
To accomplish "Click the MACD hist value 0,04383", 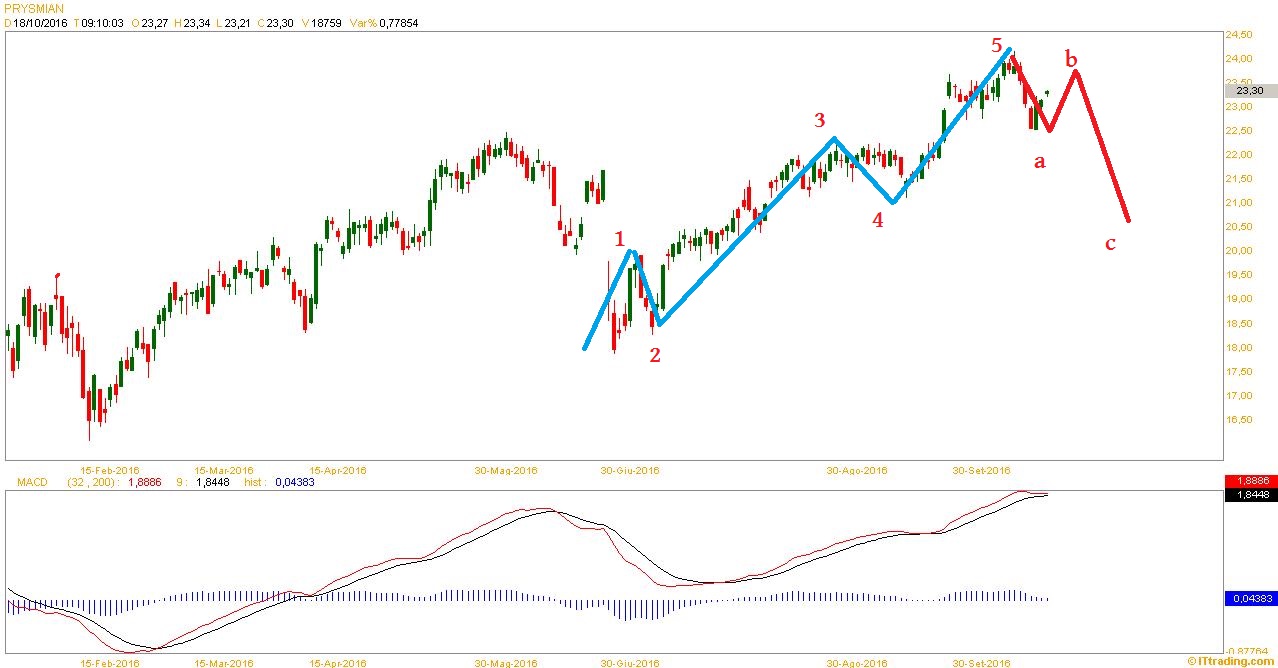I will tap(296, 482).
